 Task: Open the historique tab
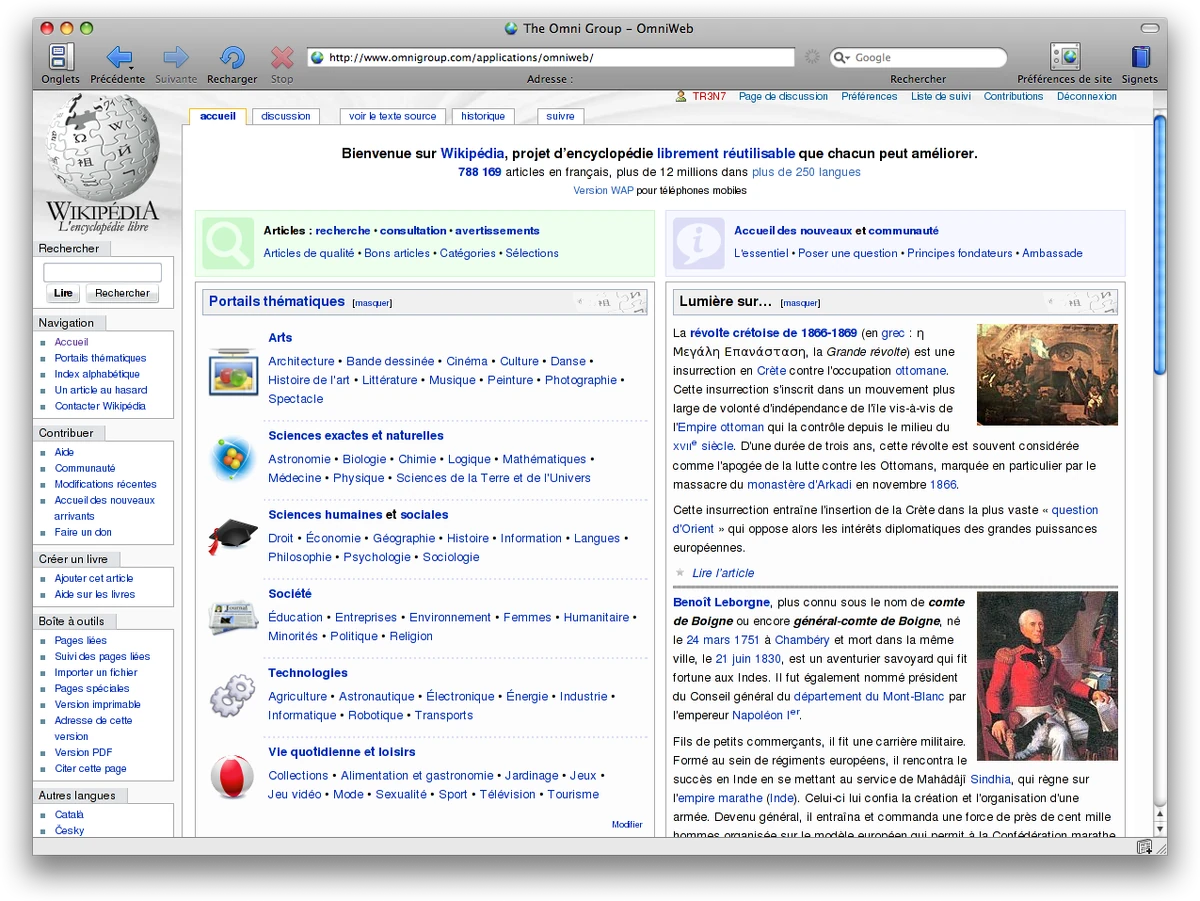point(483,116)
